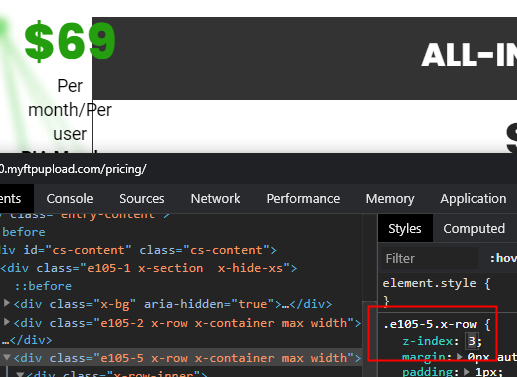
Task: Switch to the Application tab
Action: coord(473,199)
